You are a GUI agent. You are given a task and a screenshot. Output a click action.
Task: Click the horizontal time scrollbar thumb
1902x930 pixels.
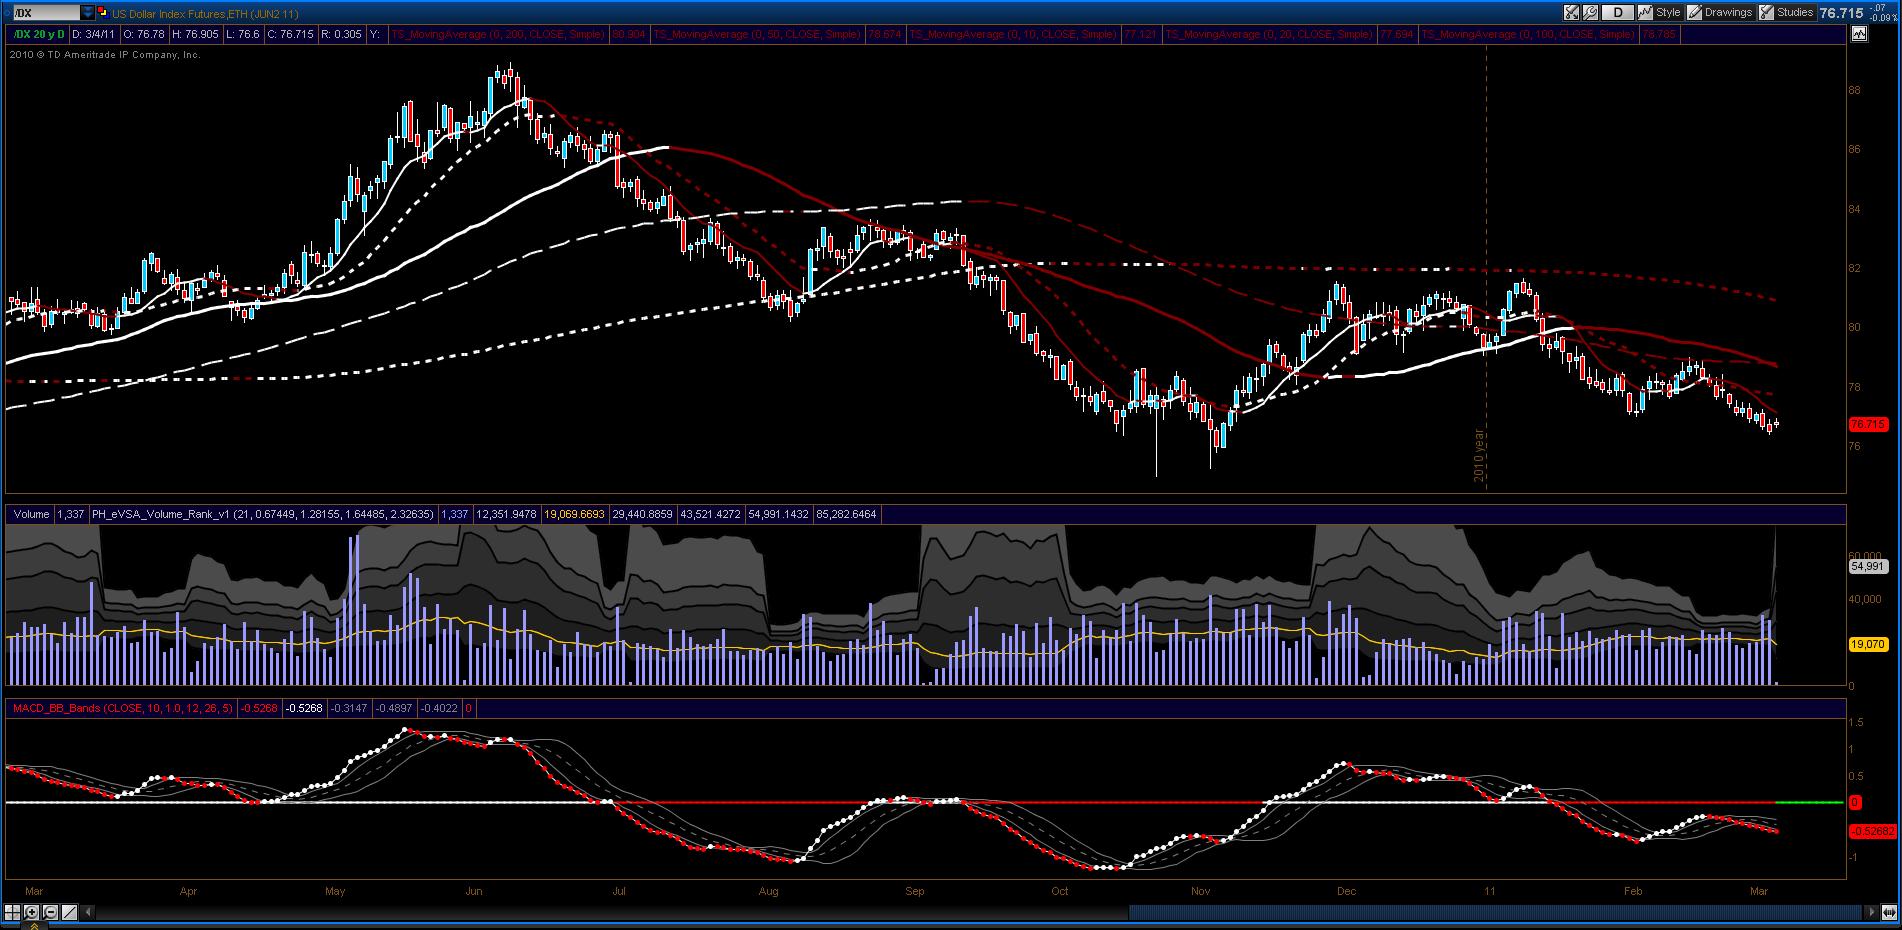[1495, 912]
